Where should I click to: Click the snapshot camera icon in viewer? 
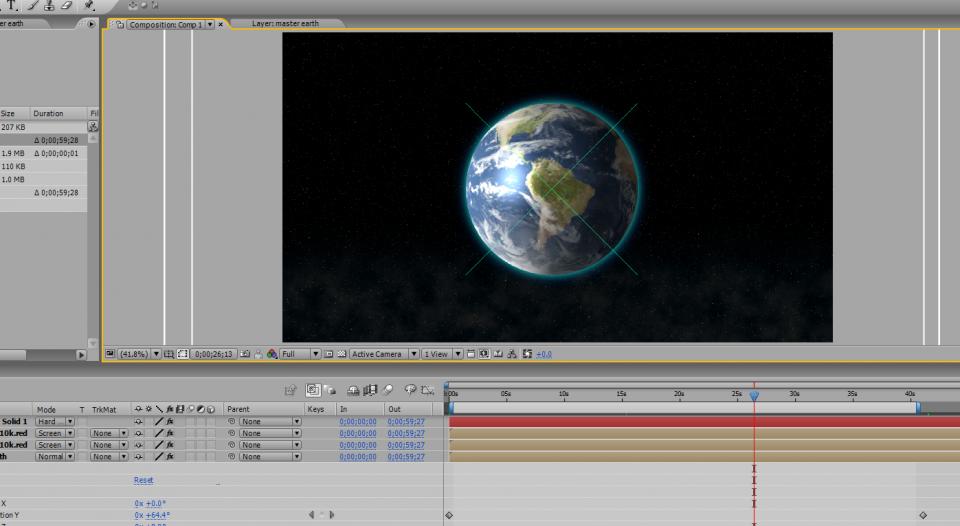point(246,354)
